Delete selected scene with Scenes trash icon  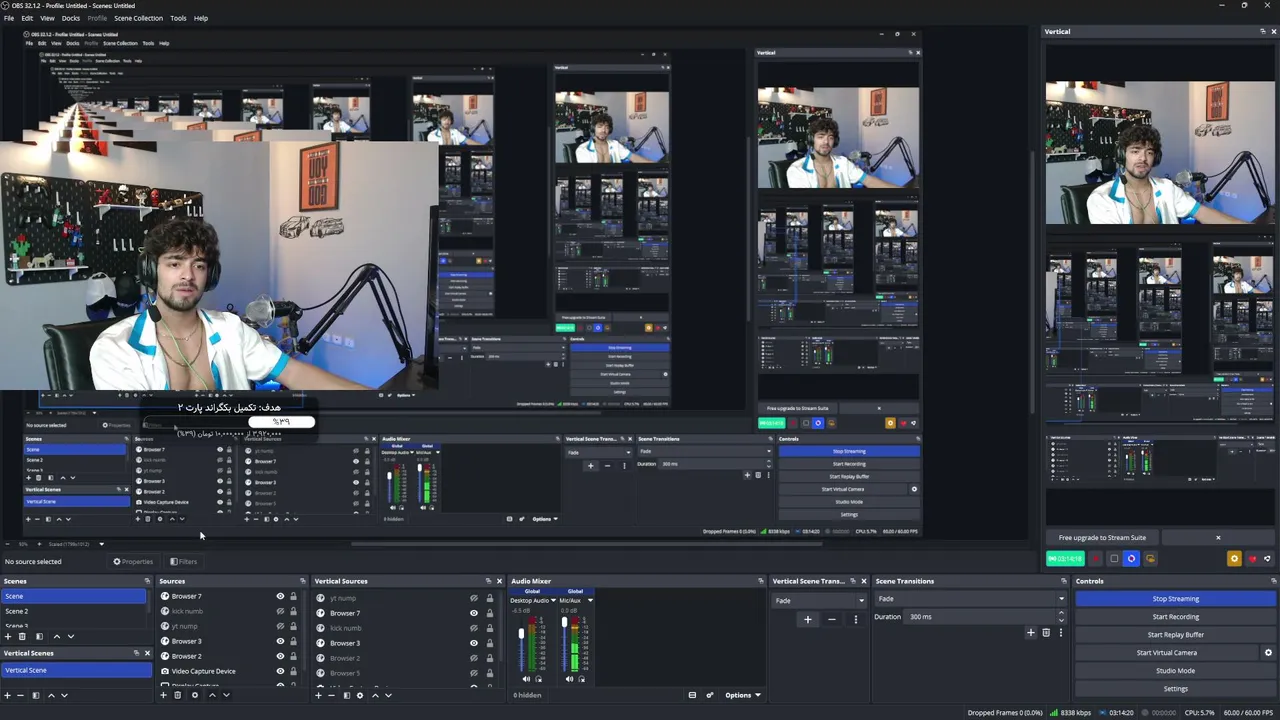pos(22,636)
